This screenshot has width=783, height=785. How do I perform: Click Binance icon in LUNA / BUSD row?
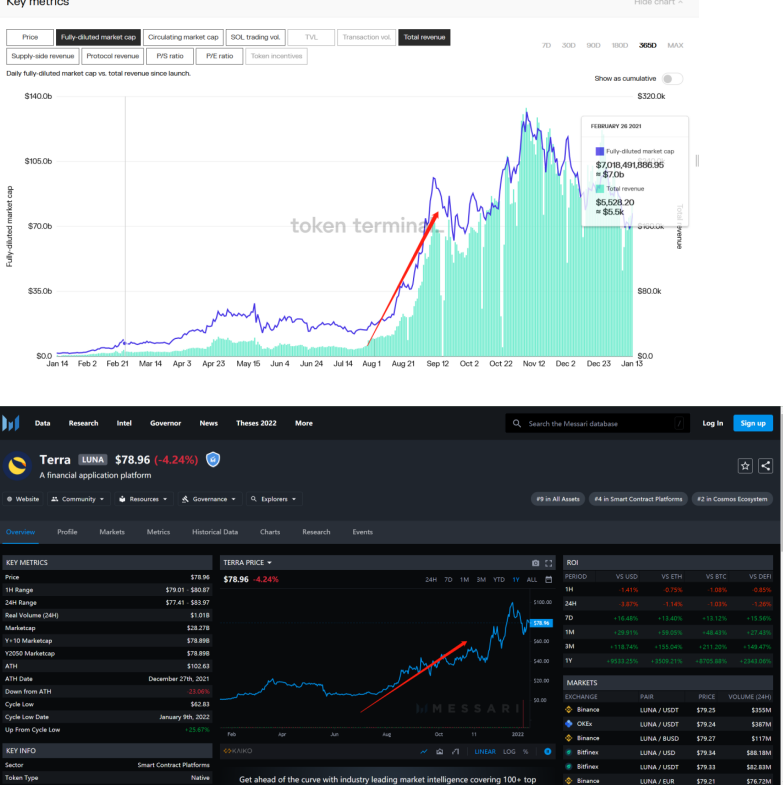click(569, 738)
